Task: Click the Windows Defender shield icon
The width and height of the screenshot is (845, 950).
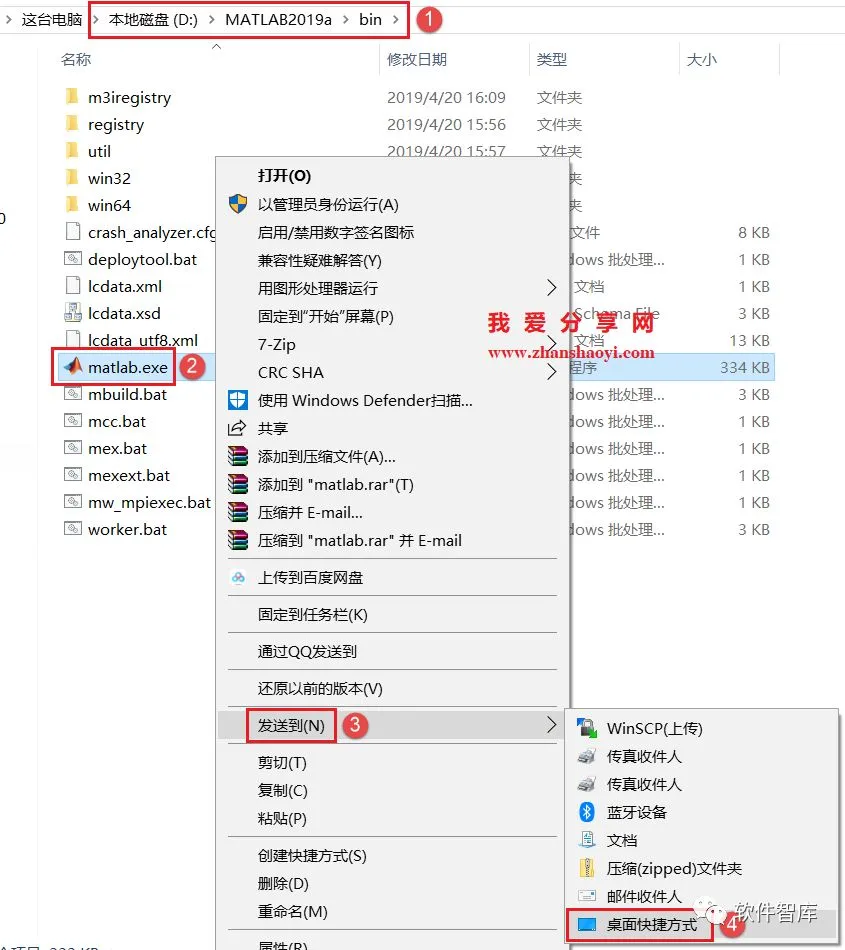Action: [x=237, y=400]
